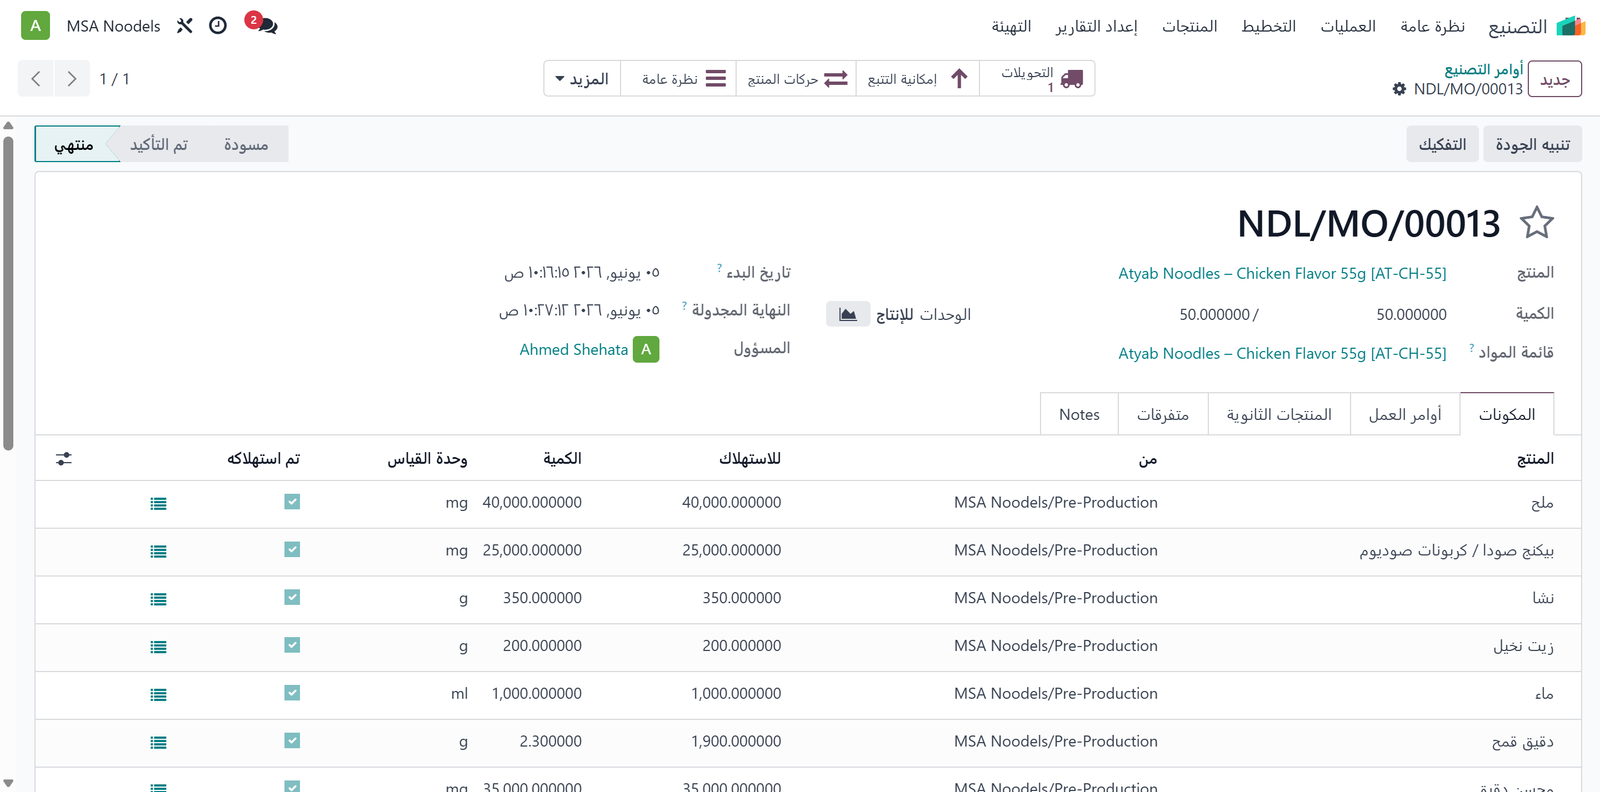
Task: Expand the المزيد dropdown
Action: 582,79
